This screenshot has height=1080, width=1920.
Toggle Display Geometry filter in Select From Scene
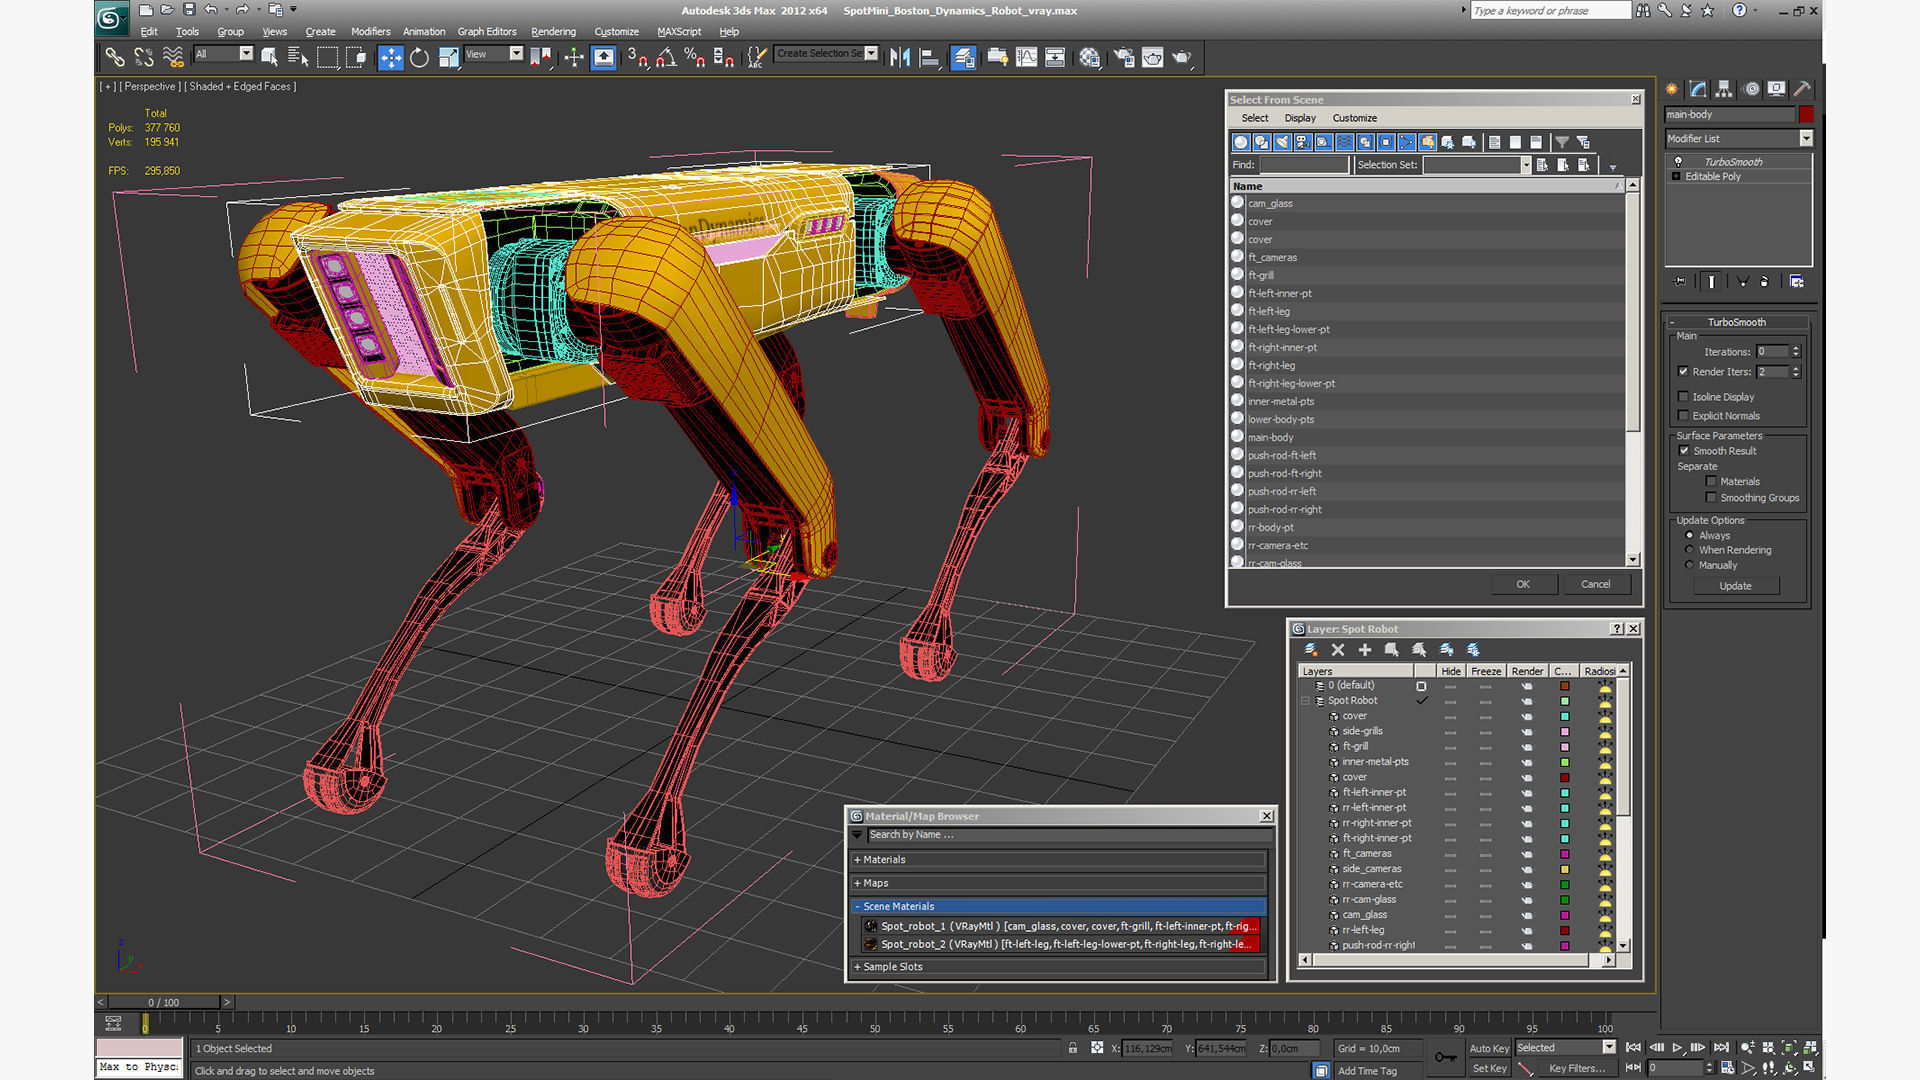point(1241,142)
